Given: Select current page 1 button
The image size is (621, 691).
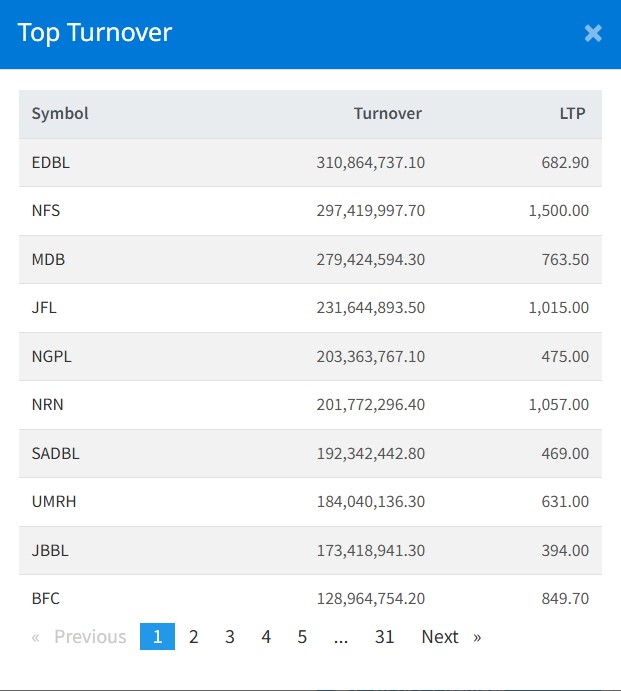Looking at the screenshot, I should pyautogui.click(x=157, y=637).
